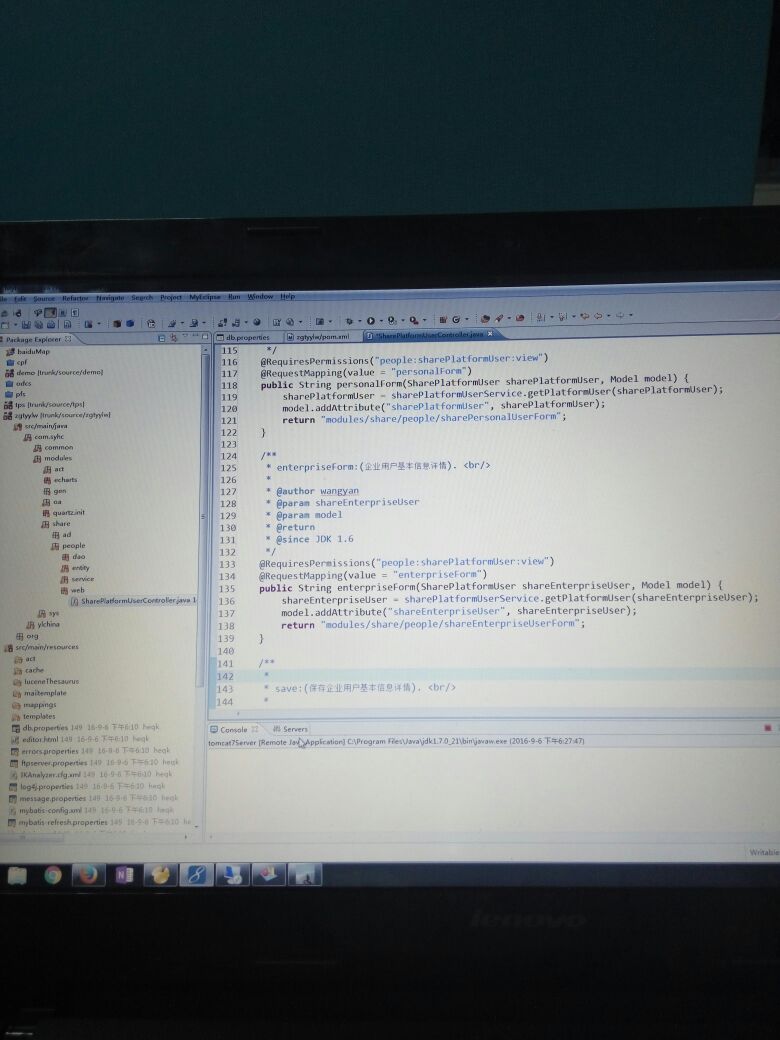Open the Servers view tab
Screen dimensions: 780x1040
294,729
